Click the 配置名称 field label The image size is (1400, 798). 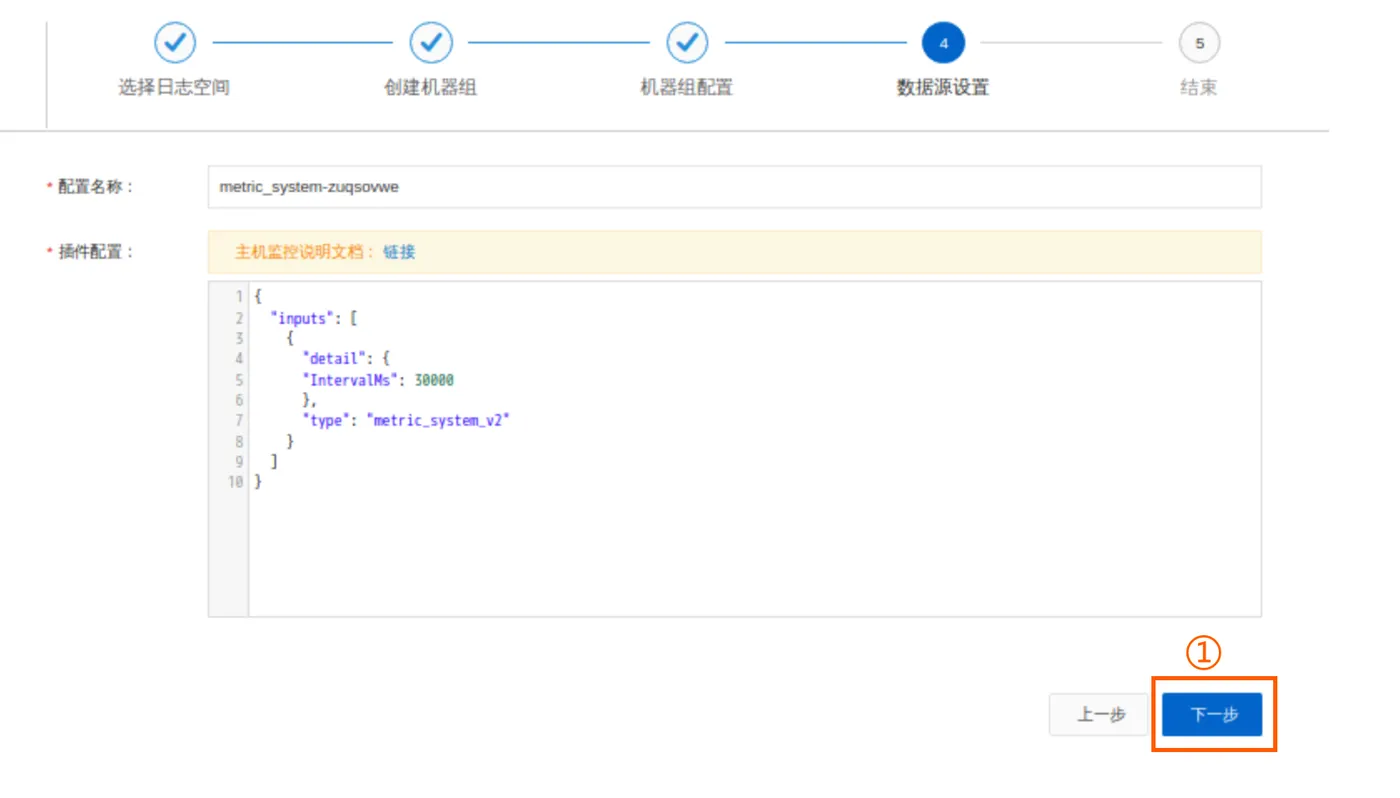click(95, 187)
